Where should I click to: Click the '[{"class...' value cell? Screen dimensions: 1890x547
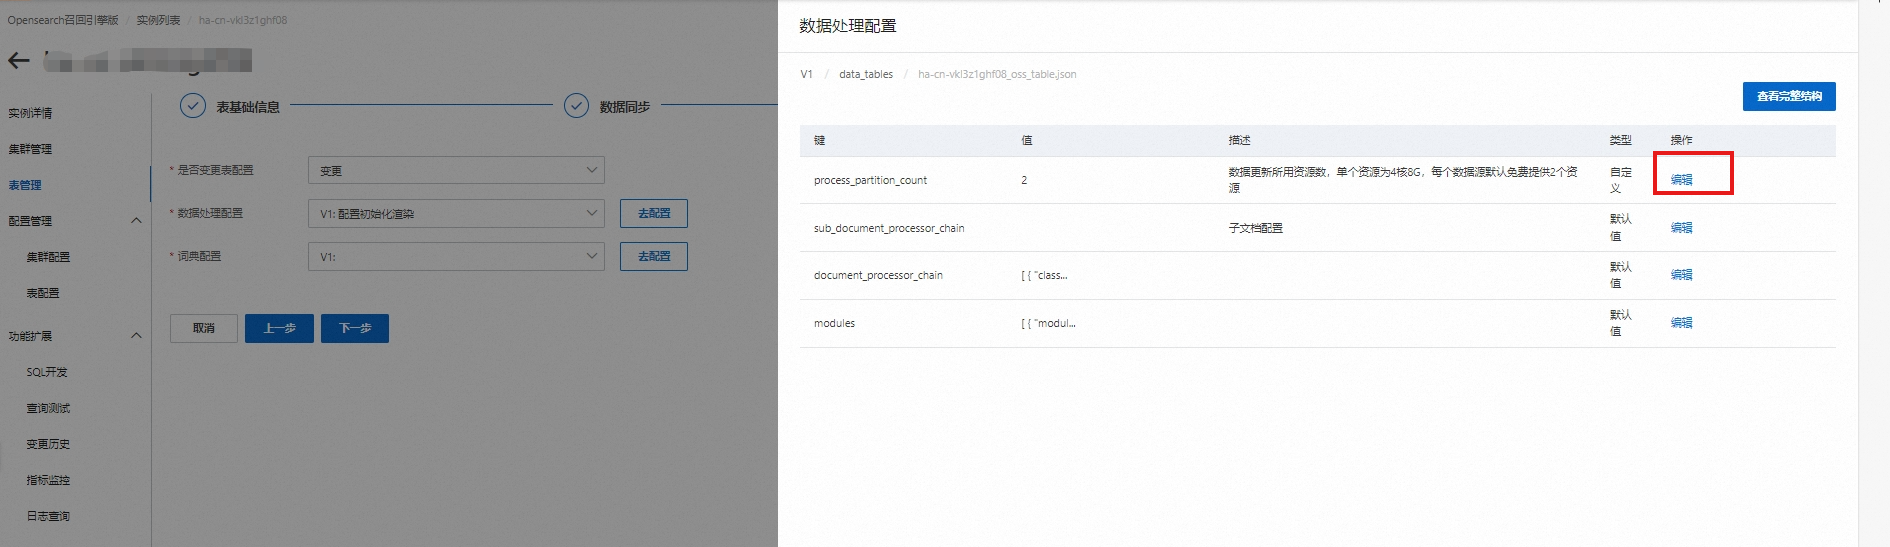pos(1044,275)
